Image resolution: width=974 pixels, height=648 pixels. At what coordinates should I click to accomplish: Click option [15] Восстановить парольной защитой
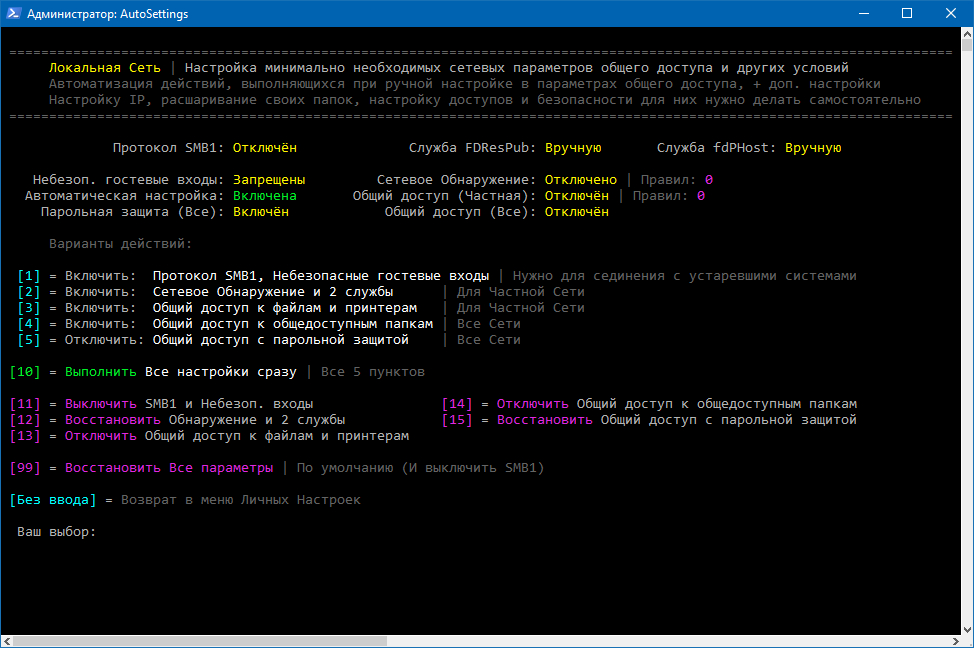[649, 420]
